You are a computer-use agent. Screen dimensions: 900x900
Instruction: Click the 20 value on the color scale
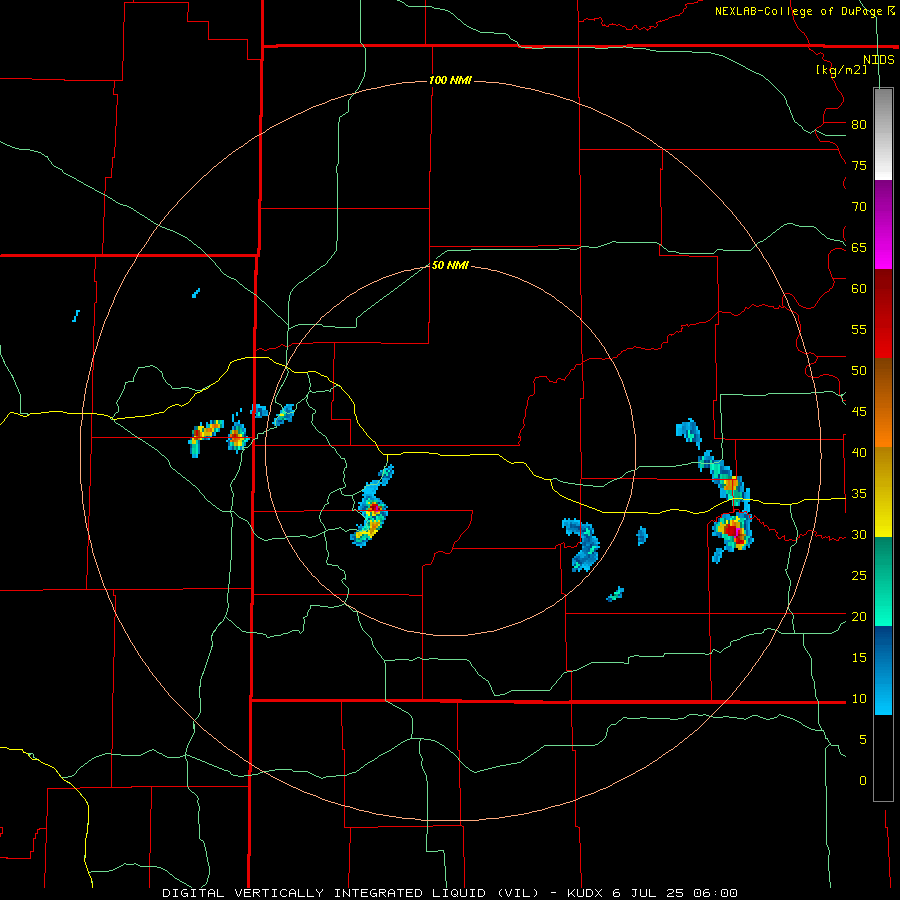click(x=859, y=616)
